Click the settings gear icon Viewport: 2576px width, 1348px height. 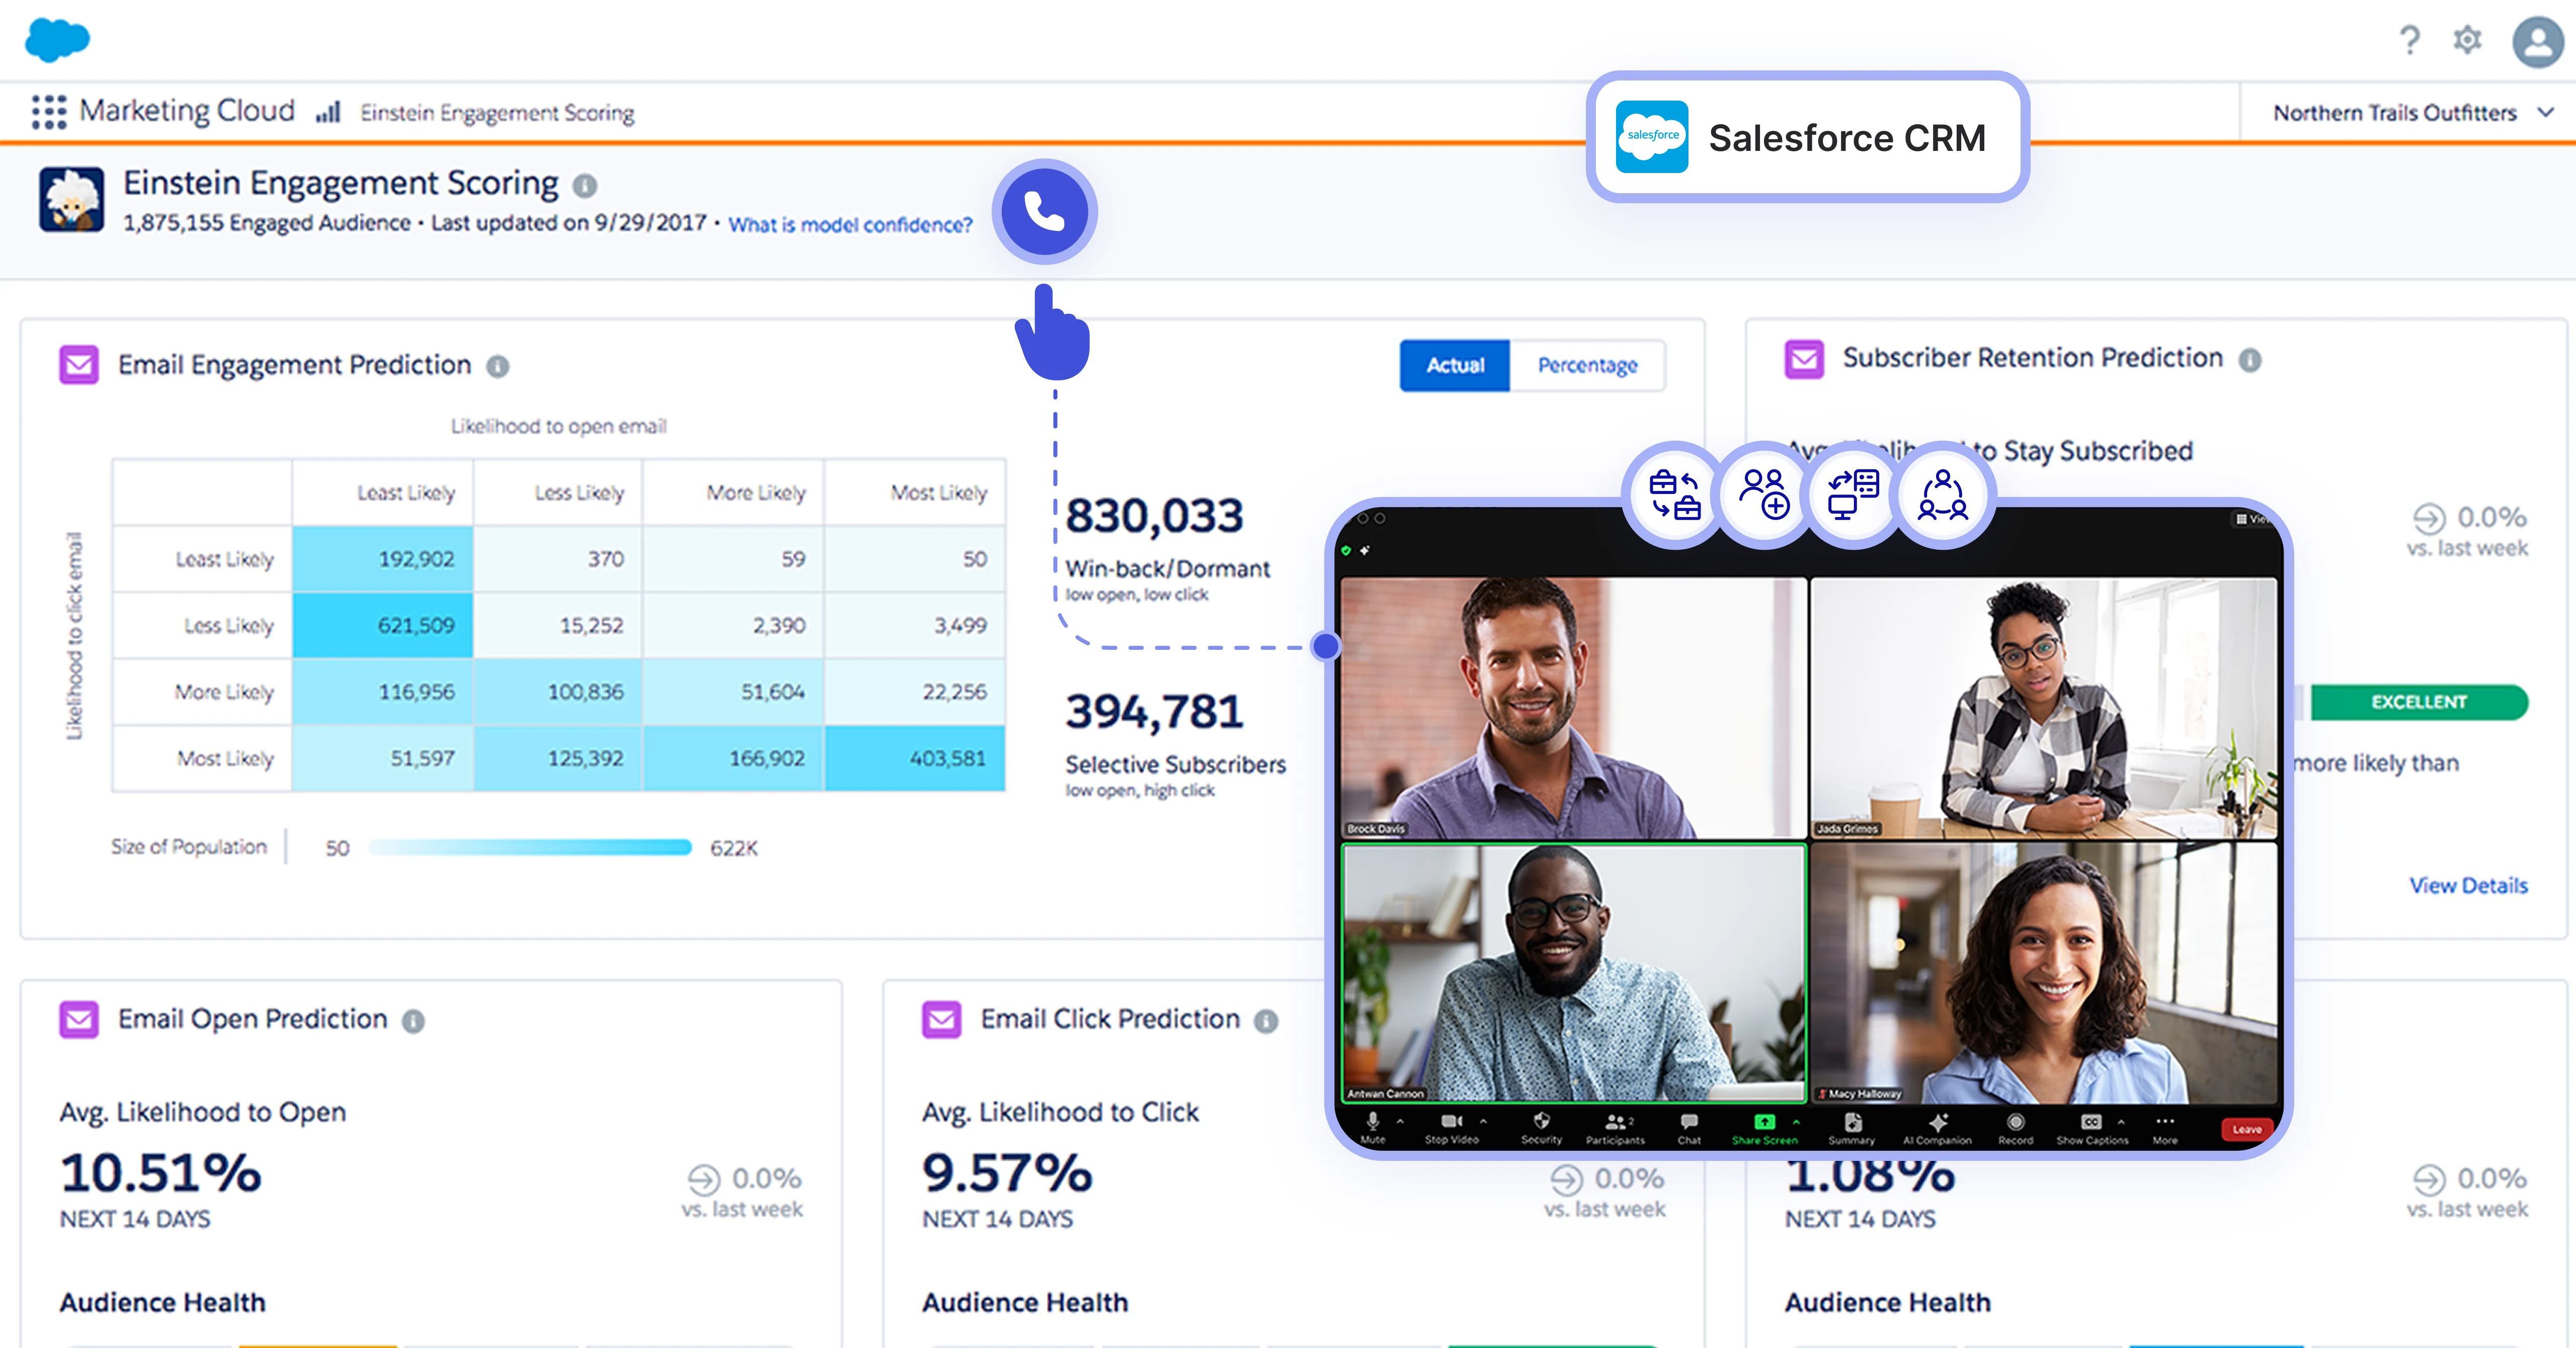[2467, 40]
